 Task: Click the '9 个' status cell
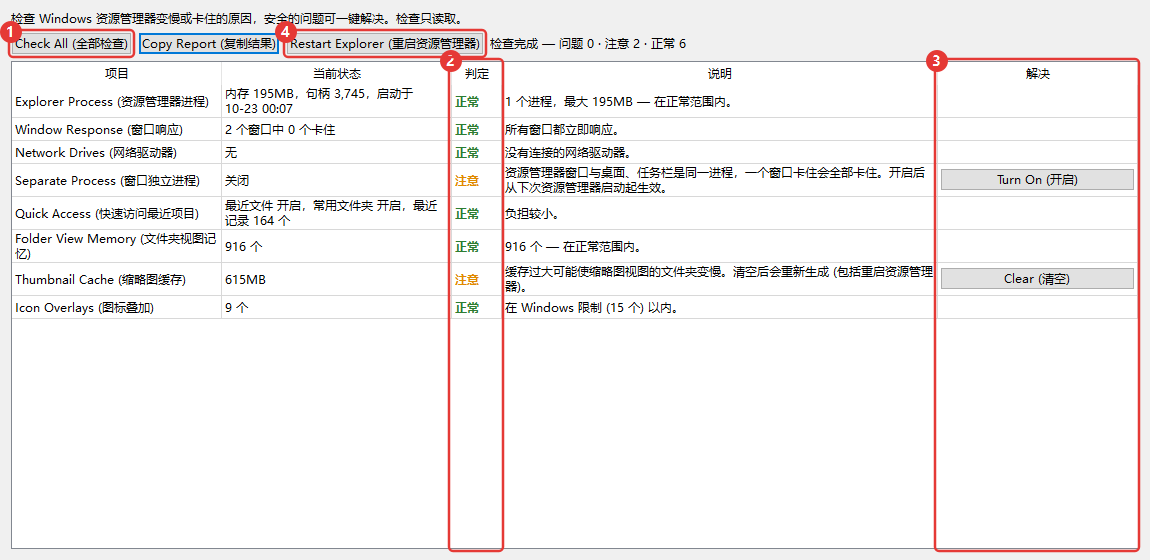point(337,308)
